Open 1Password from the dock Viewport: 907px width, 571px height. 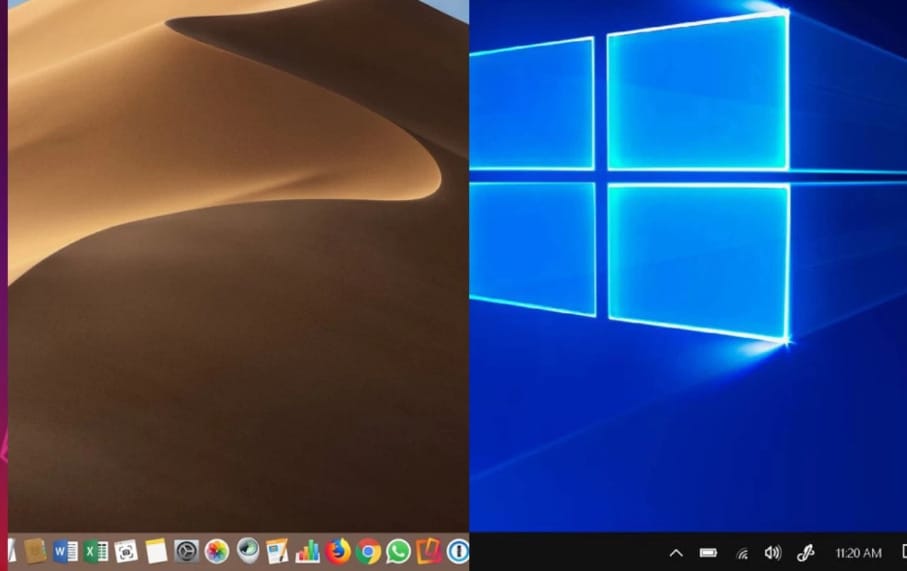pos(458,551)
